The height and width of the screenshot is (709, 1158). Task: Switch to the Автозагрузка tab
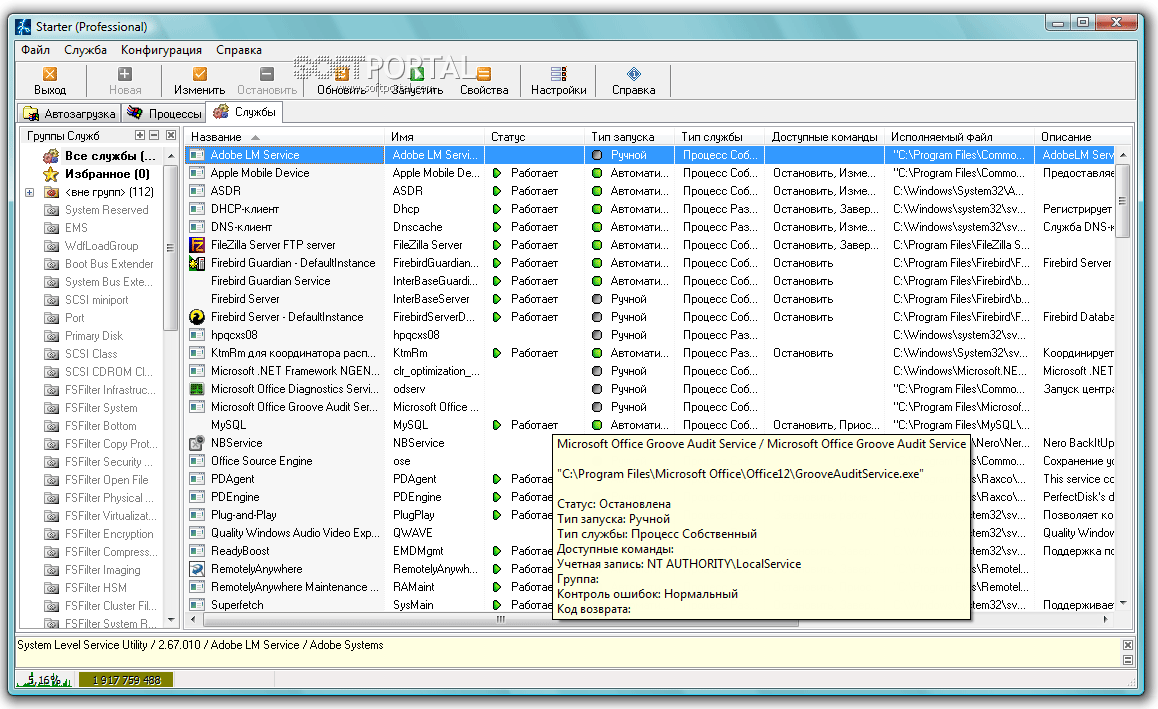[69, 114]
